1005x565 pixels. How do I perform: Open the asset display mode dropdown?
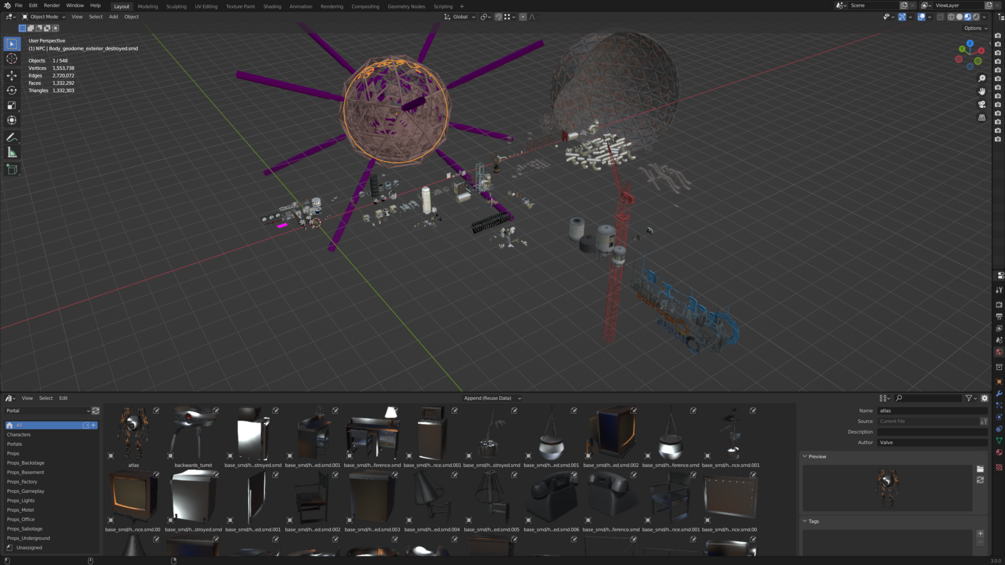coord(885,398)
